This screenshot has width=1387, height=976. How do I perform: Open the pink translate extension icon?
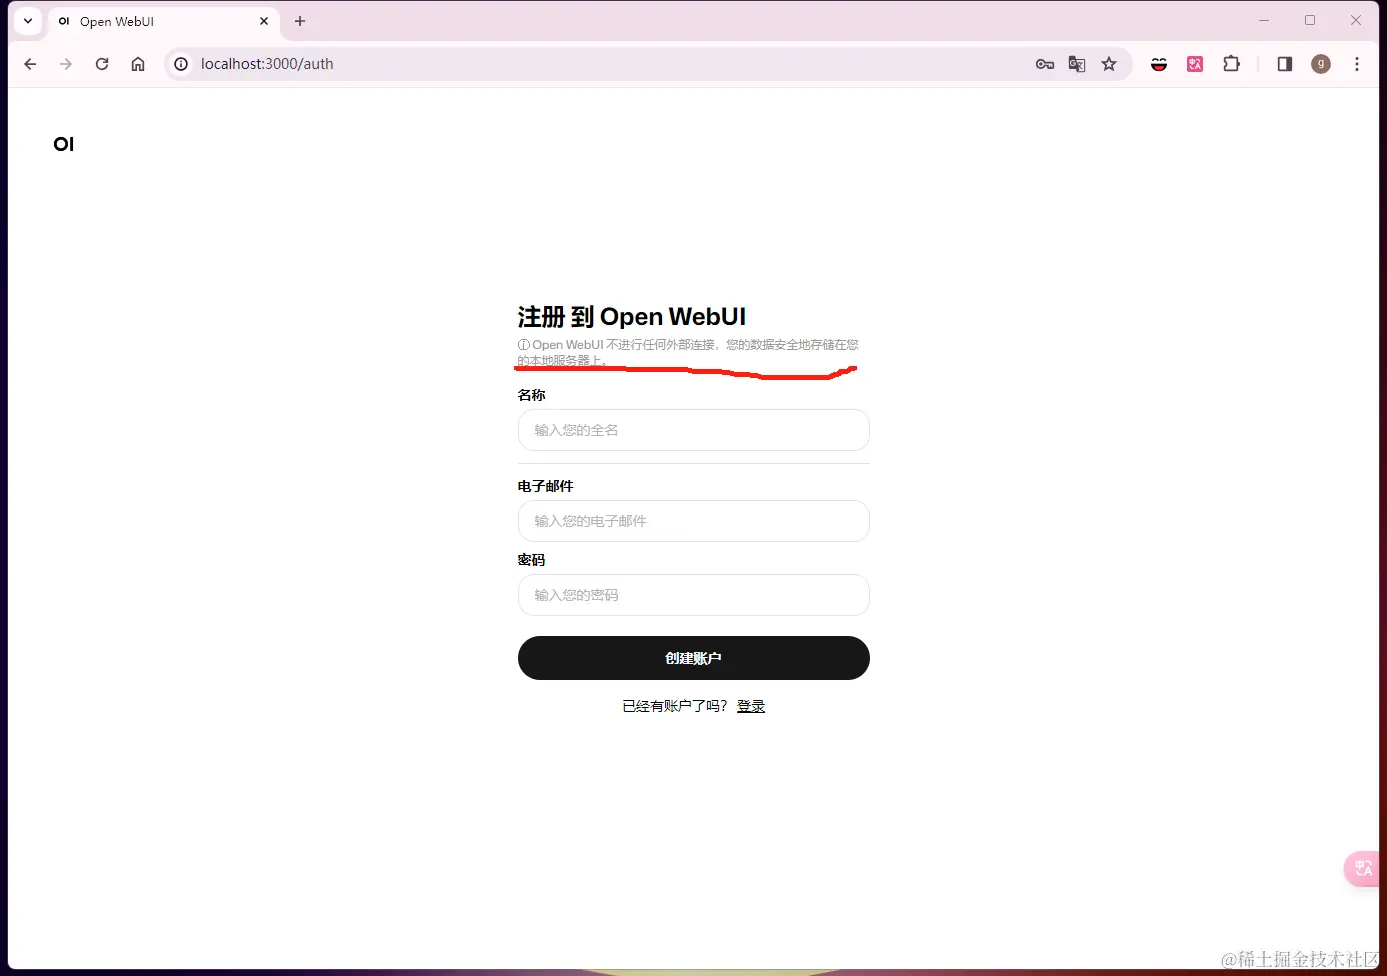(x=1195, y=64)
